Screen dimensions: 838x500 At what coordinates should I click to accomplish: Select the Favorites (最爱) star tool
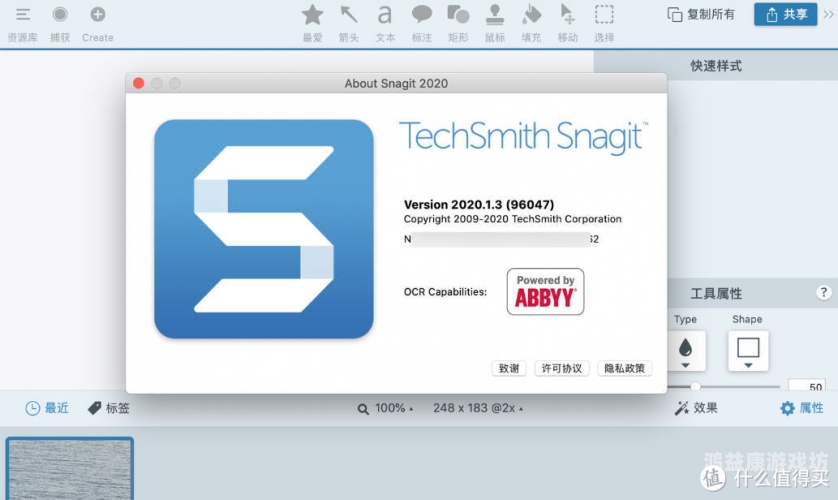(x=313, y=15)
